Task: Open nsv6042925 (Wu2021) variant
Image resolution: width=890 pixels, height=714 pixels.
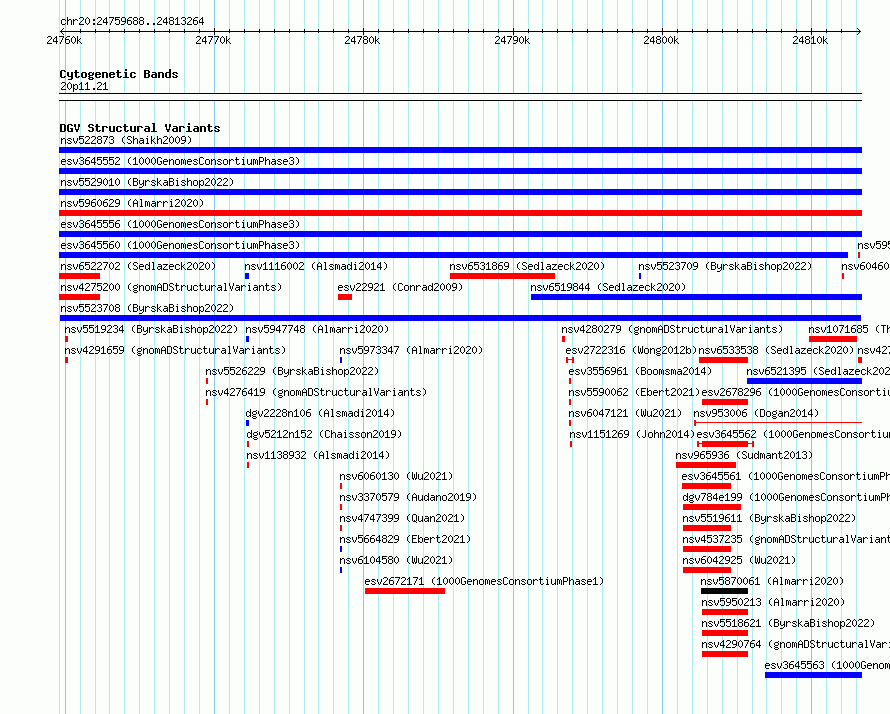Action: (739, 560)
